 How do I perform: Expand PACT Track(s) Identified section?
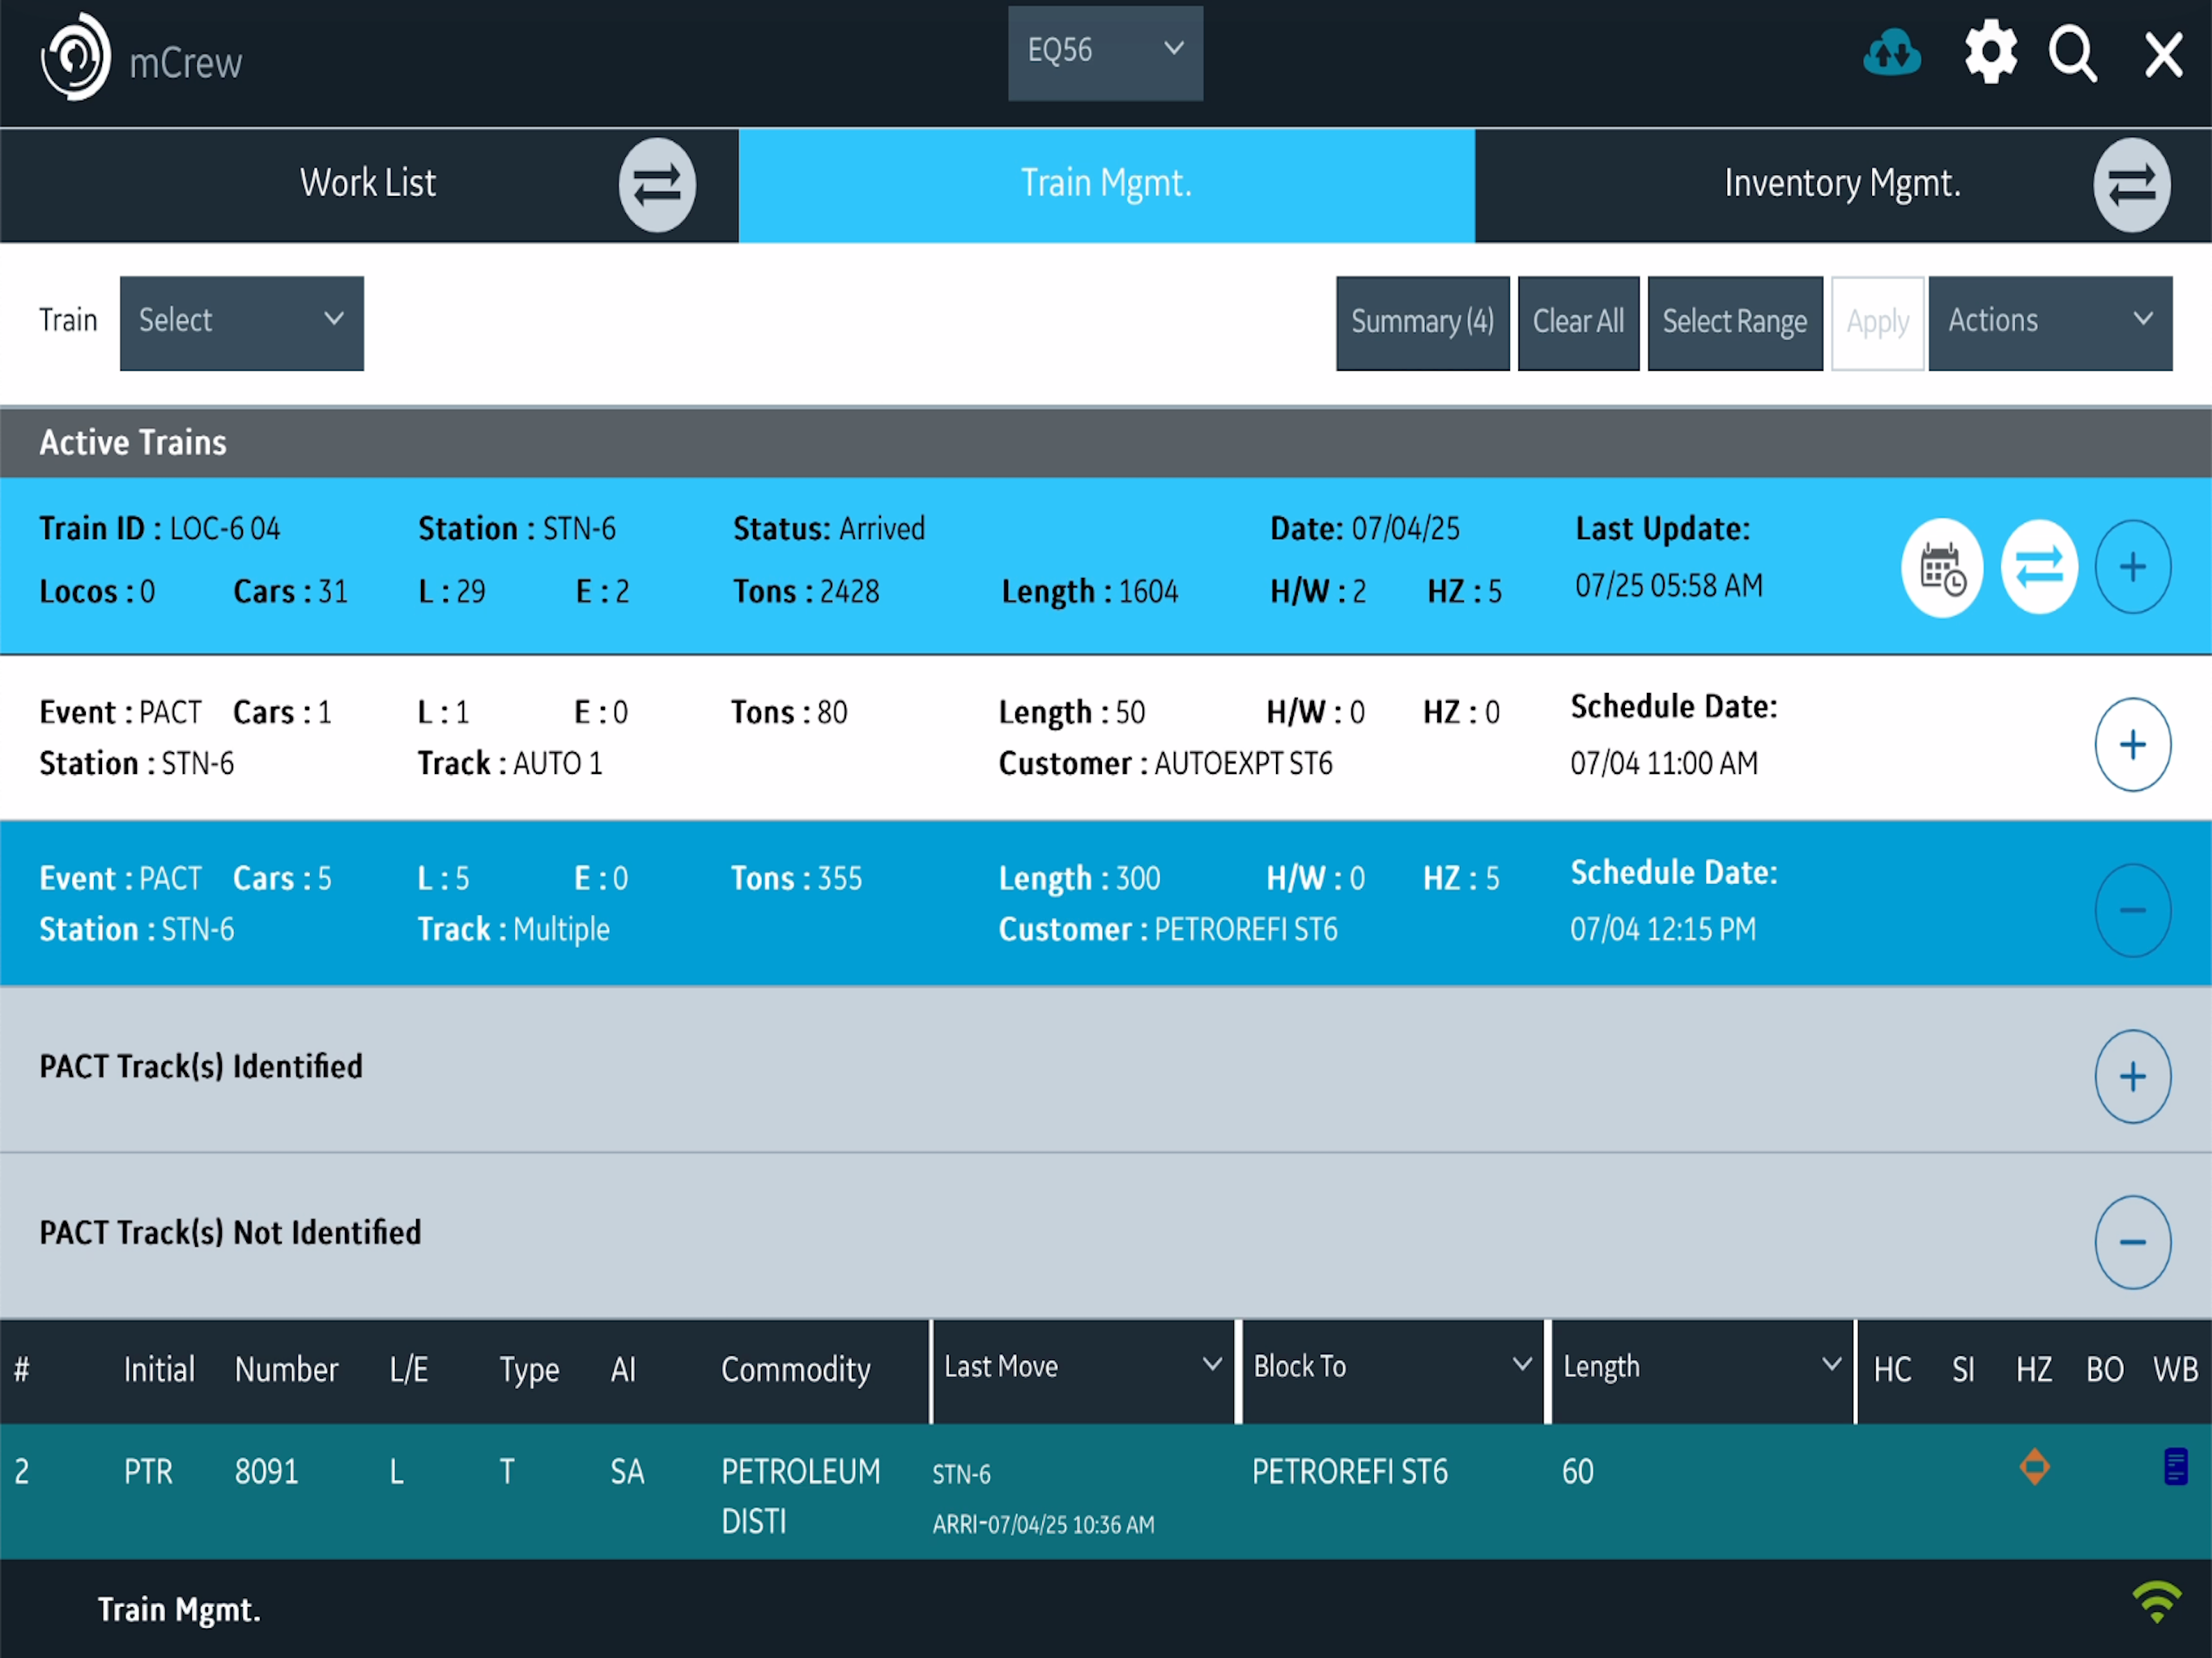pyautogui.click(x=2133, y=1076)
